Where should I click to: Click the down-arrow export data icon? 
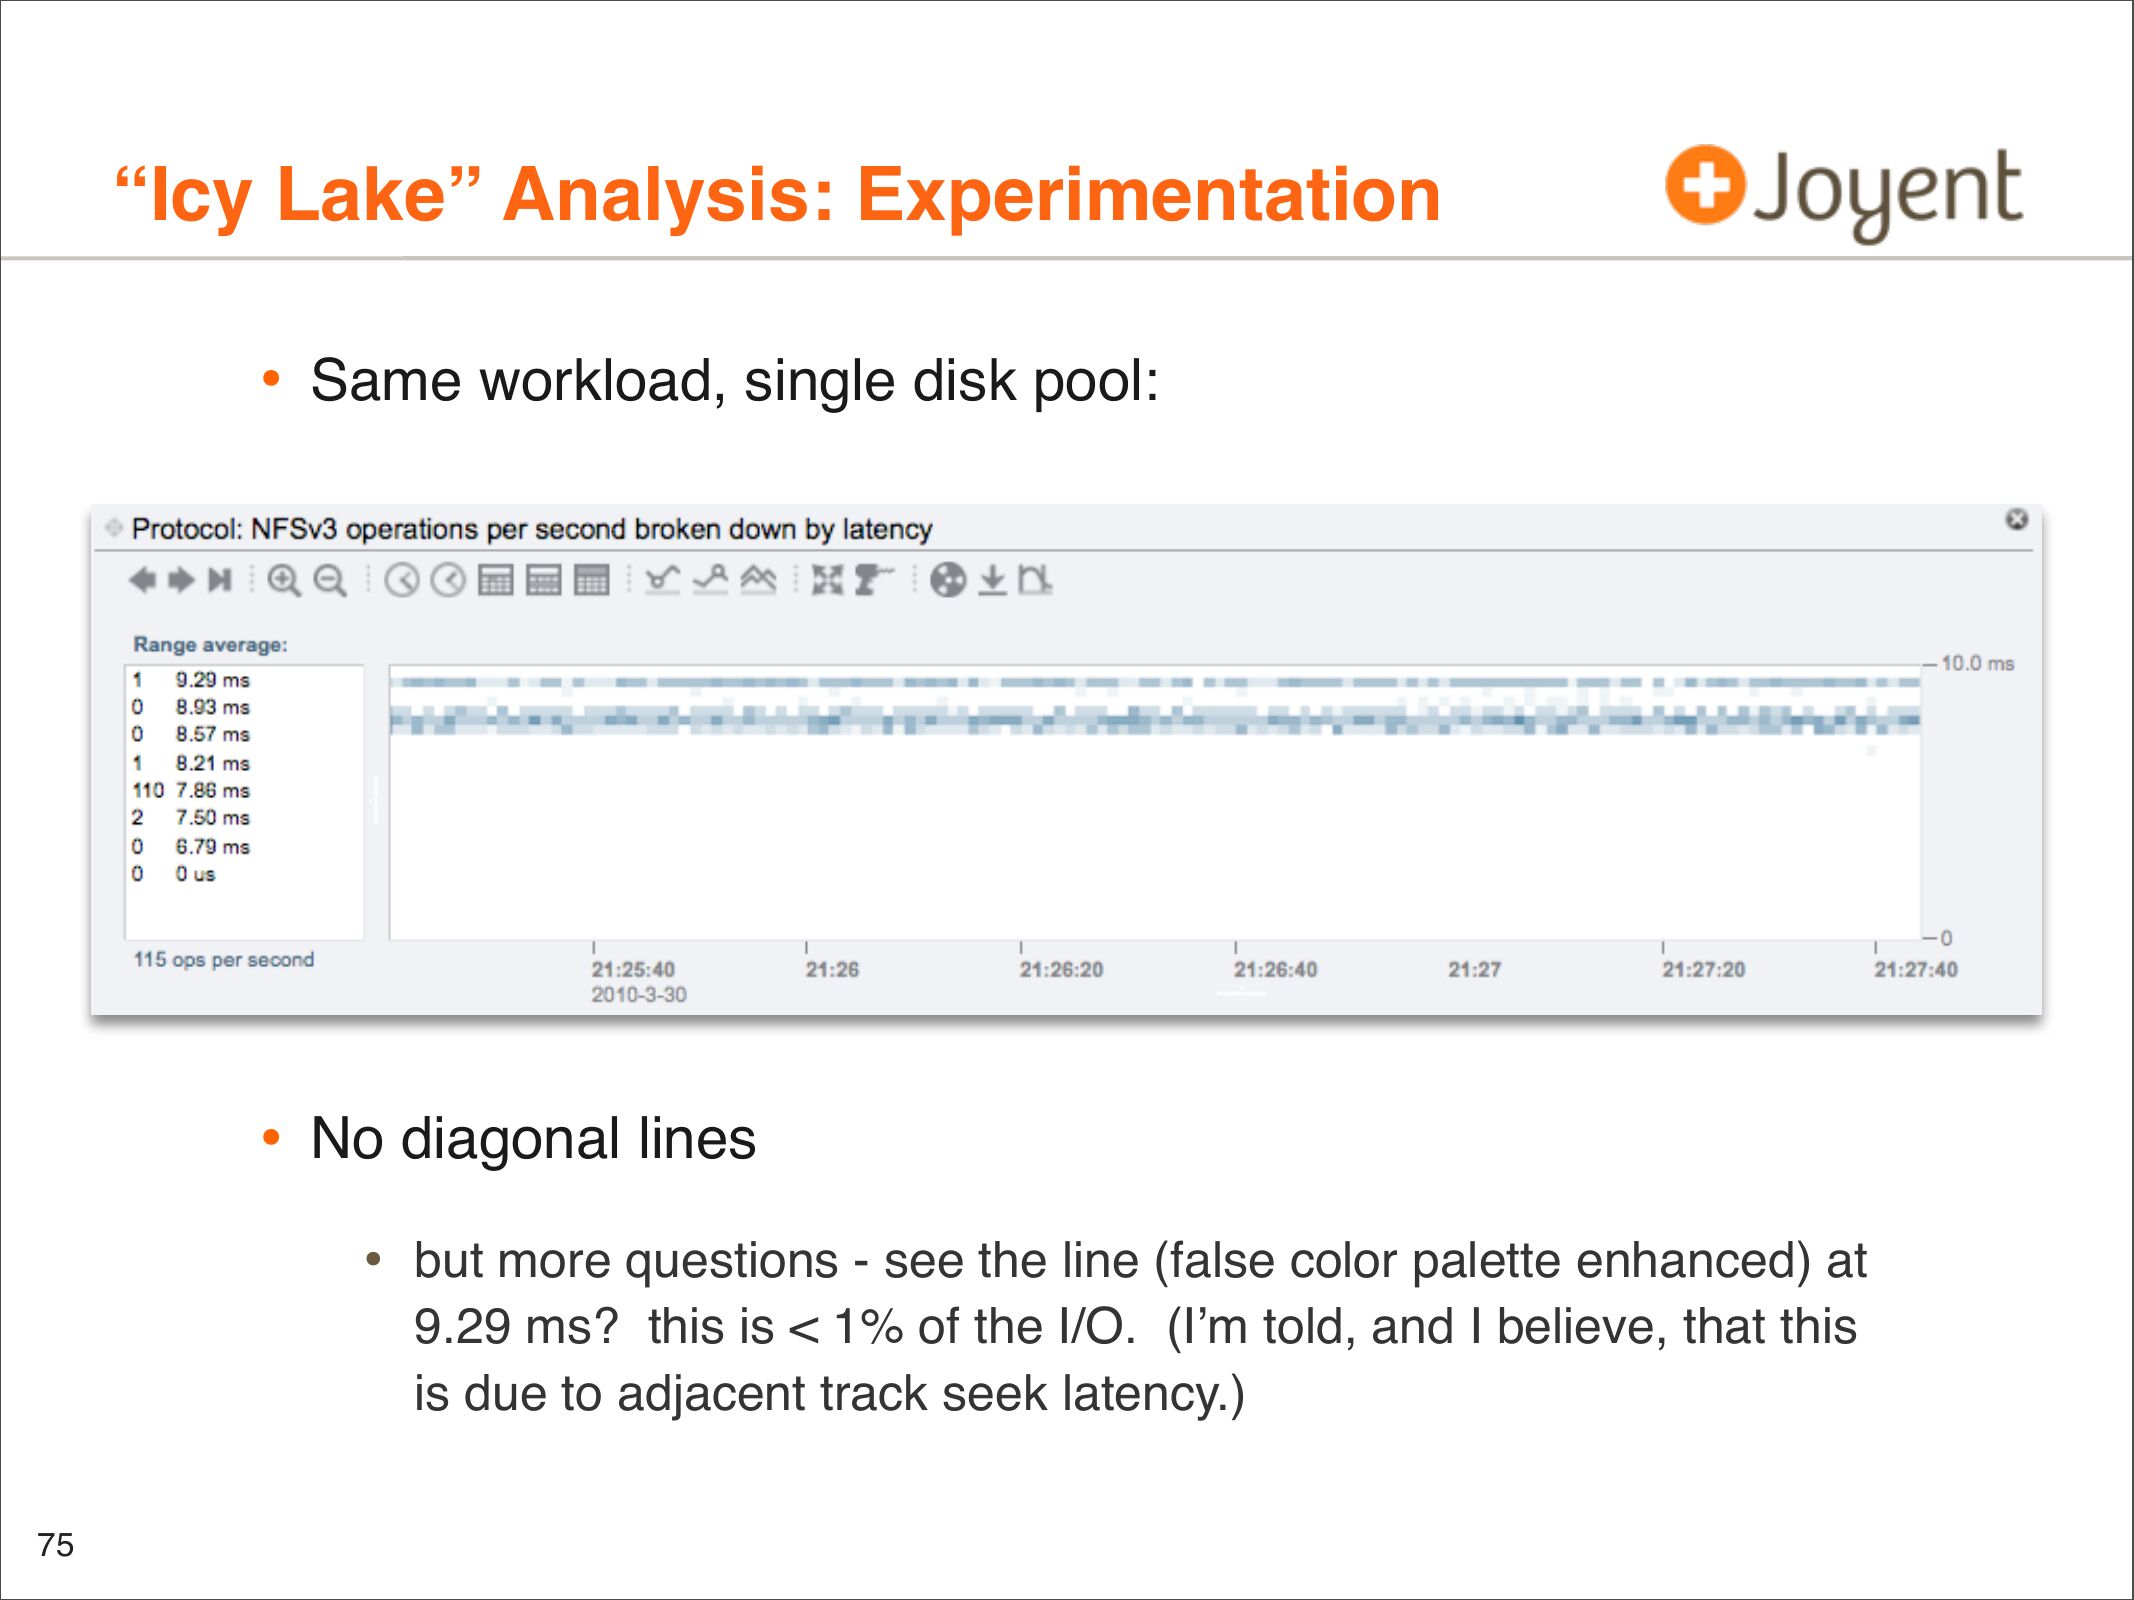coord(992,580)
